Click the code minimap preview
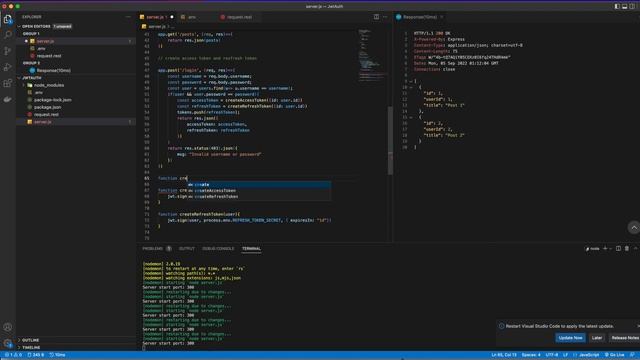The image size is (640, 360). 371,55
